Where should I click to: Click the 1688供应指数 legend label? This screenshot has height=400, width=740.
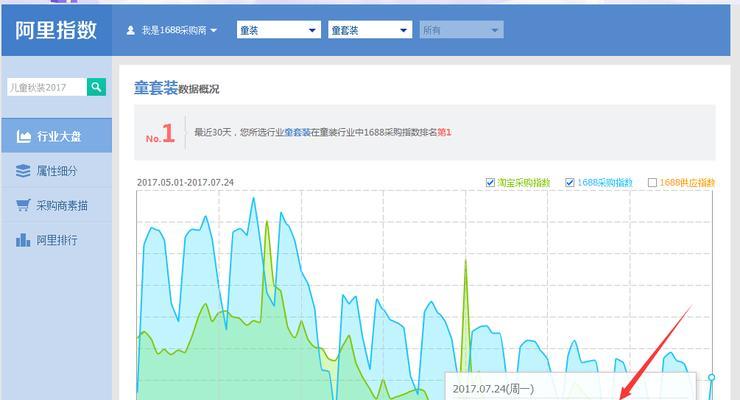(x=687, y=183)
